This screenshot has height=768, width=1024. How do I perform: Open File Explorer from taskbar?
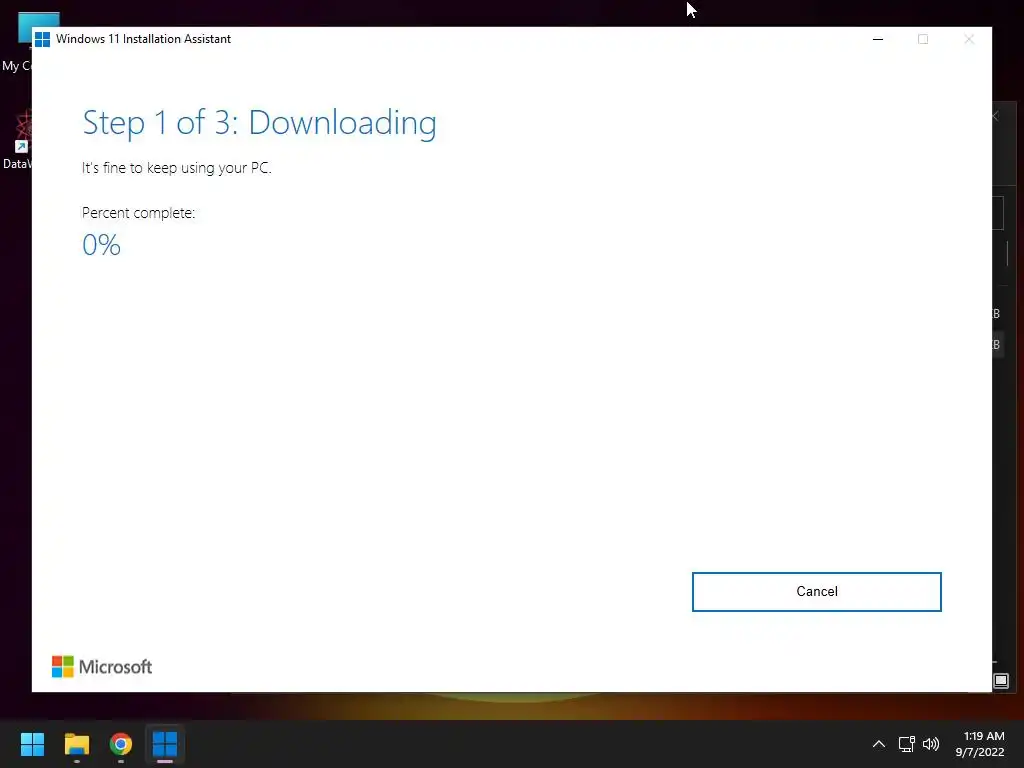tap(76, 744)
